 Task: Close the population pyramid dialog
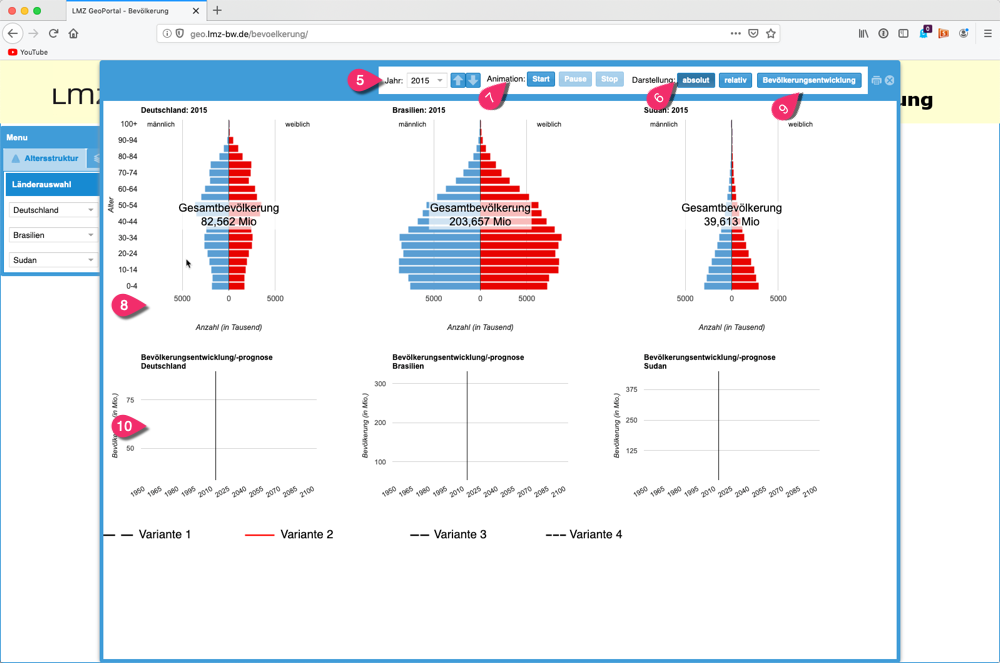coord(889,80)
